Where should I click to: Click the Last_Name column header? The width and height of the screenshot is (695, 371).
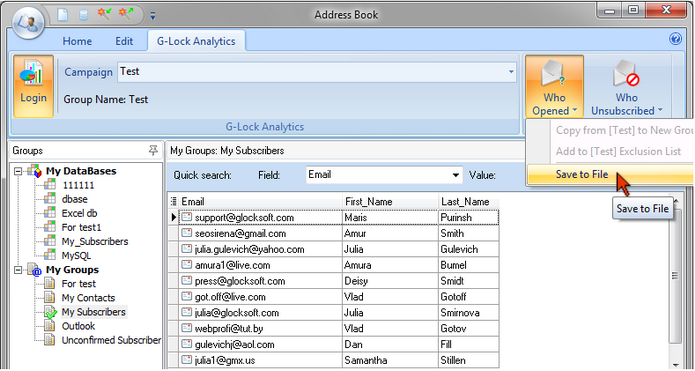point(469,202)
